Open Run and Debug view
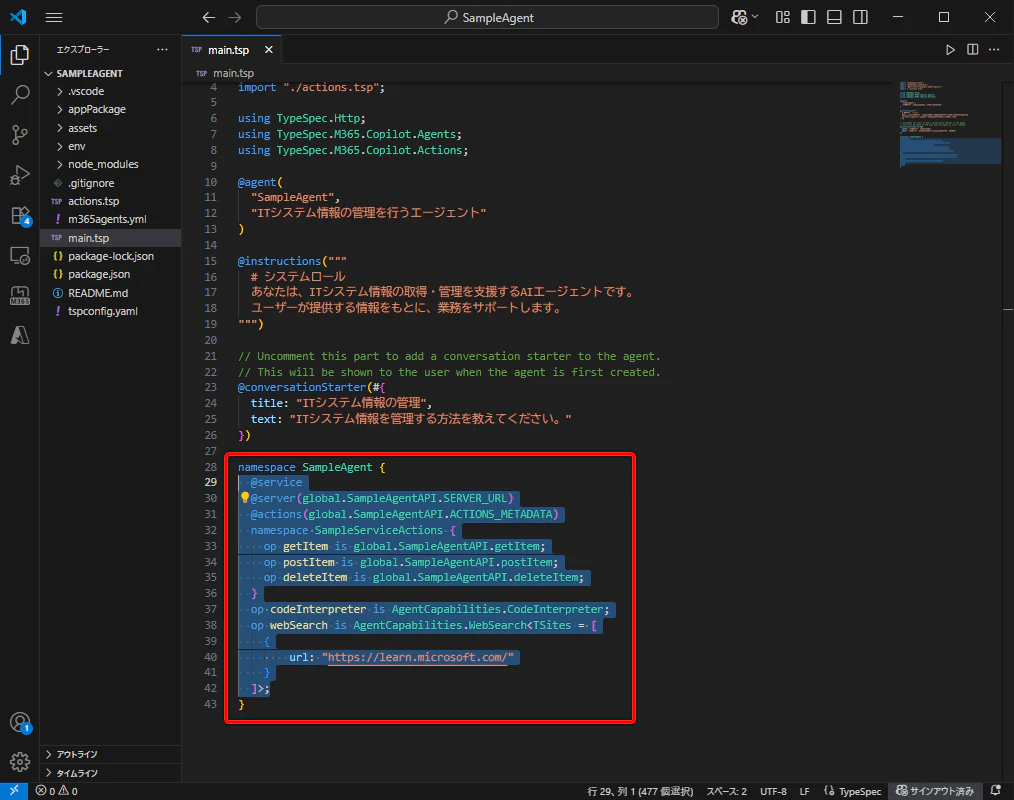The image size is (1014, 800). coord(19,175)
